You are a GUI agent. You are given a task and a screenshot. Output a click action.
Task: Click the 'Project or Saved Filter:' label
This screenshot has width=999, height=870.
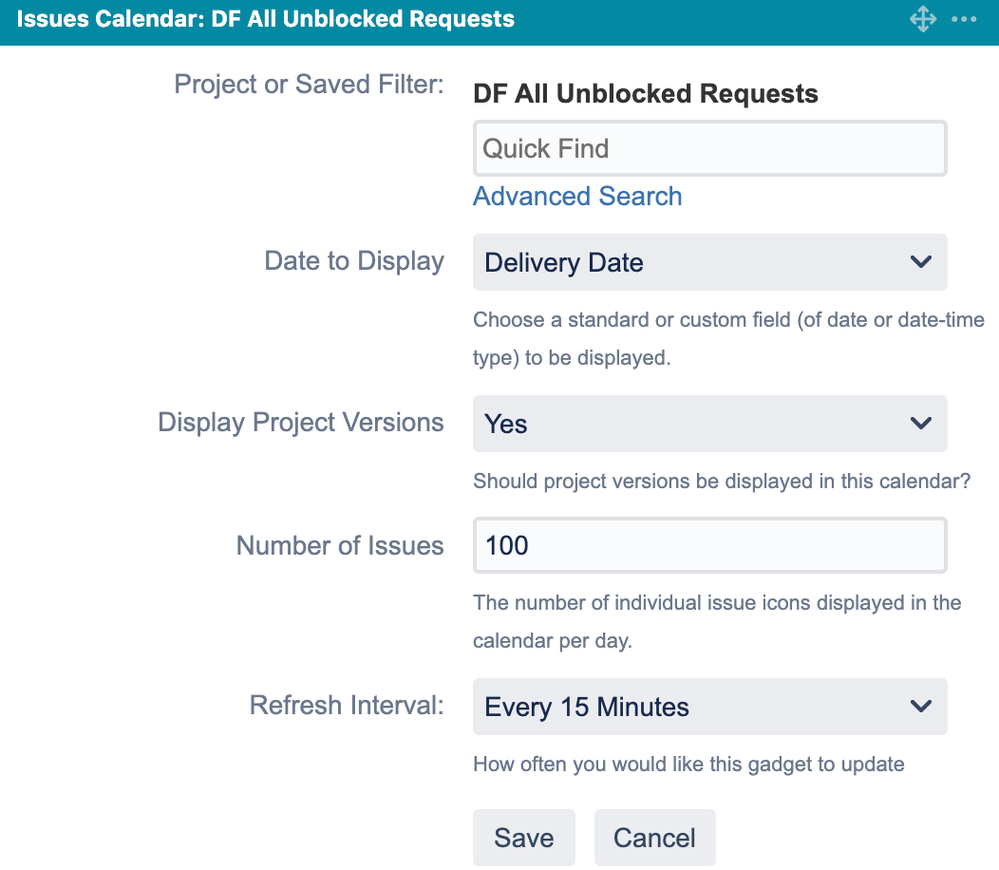pos(309,85)
